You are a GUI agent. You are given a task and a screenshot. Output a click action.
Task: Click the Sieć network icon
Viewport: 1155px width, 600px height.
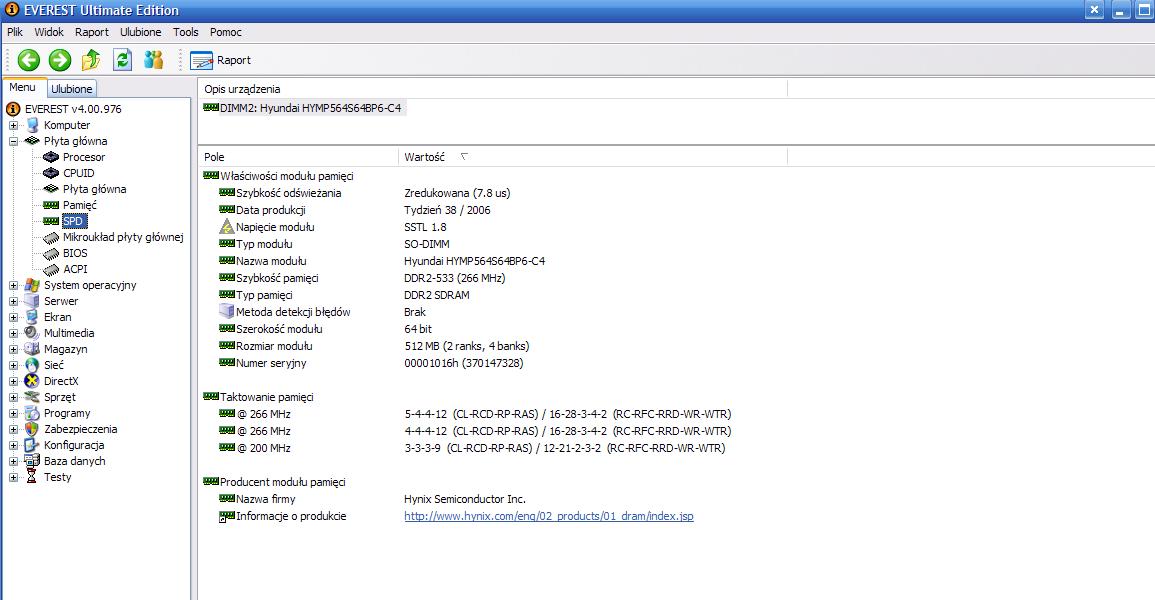coord(32,365)
